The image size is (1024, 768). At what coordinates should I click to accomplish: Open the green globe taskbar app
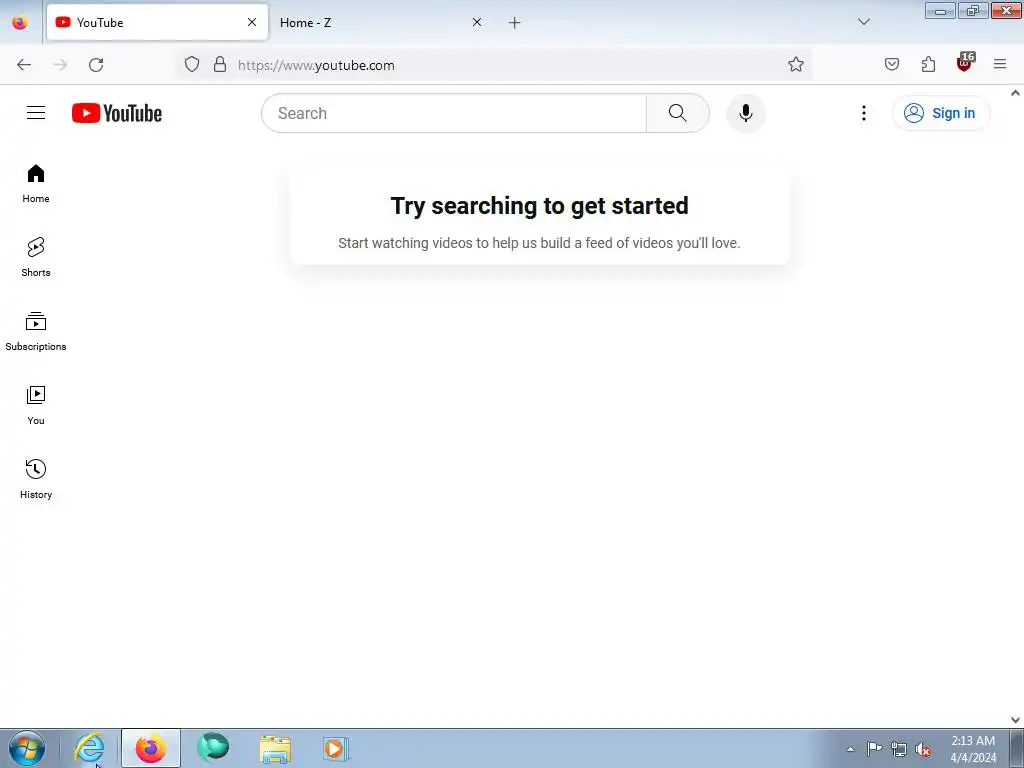214,748
